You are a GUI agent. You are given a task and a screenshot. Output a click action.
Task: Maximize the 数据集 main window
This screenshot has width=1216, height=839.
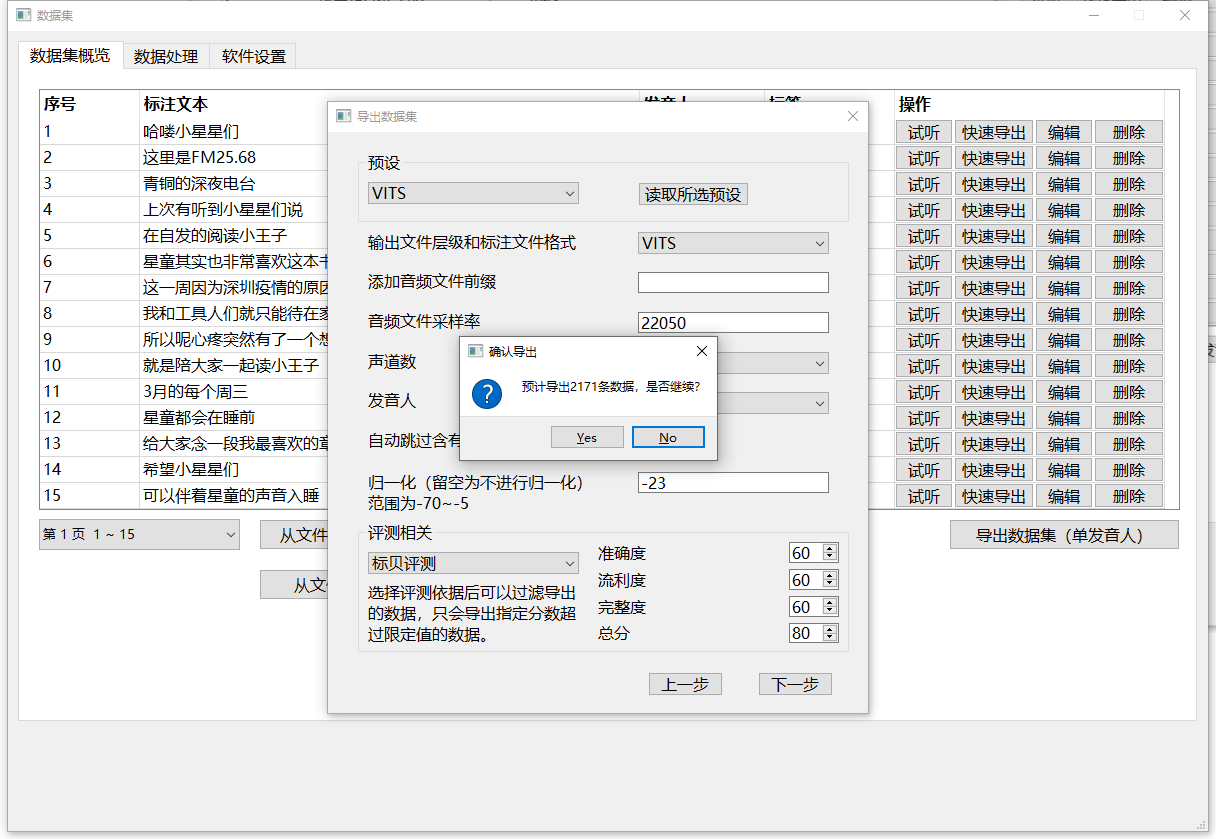tap(1138, 15)
